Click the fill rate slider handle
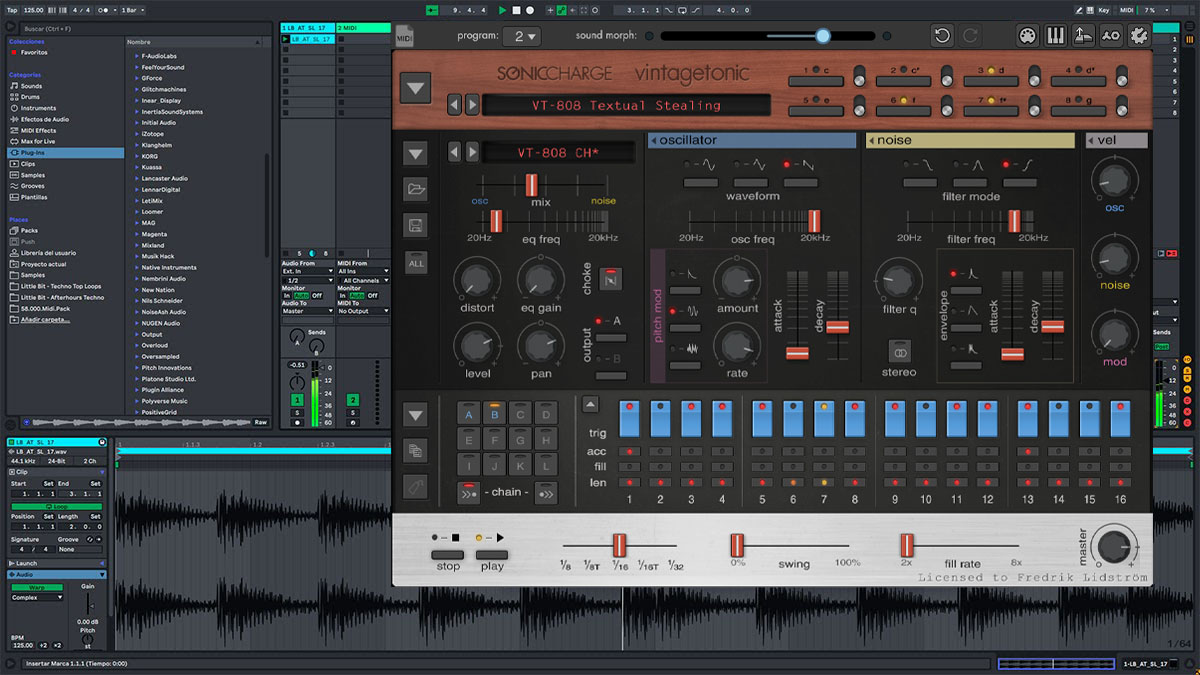Screen dimensions: 1200x675 pyautogui.click(x=907, y=546)
